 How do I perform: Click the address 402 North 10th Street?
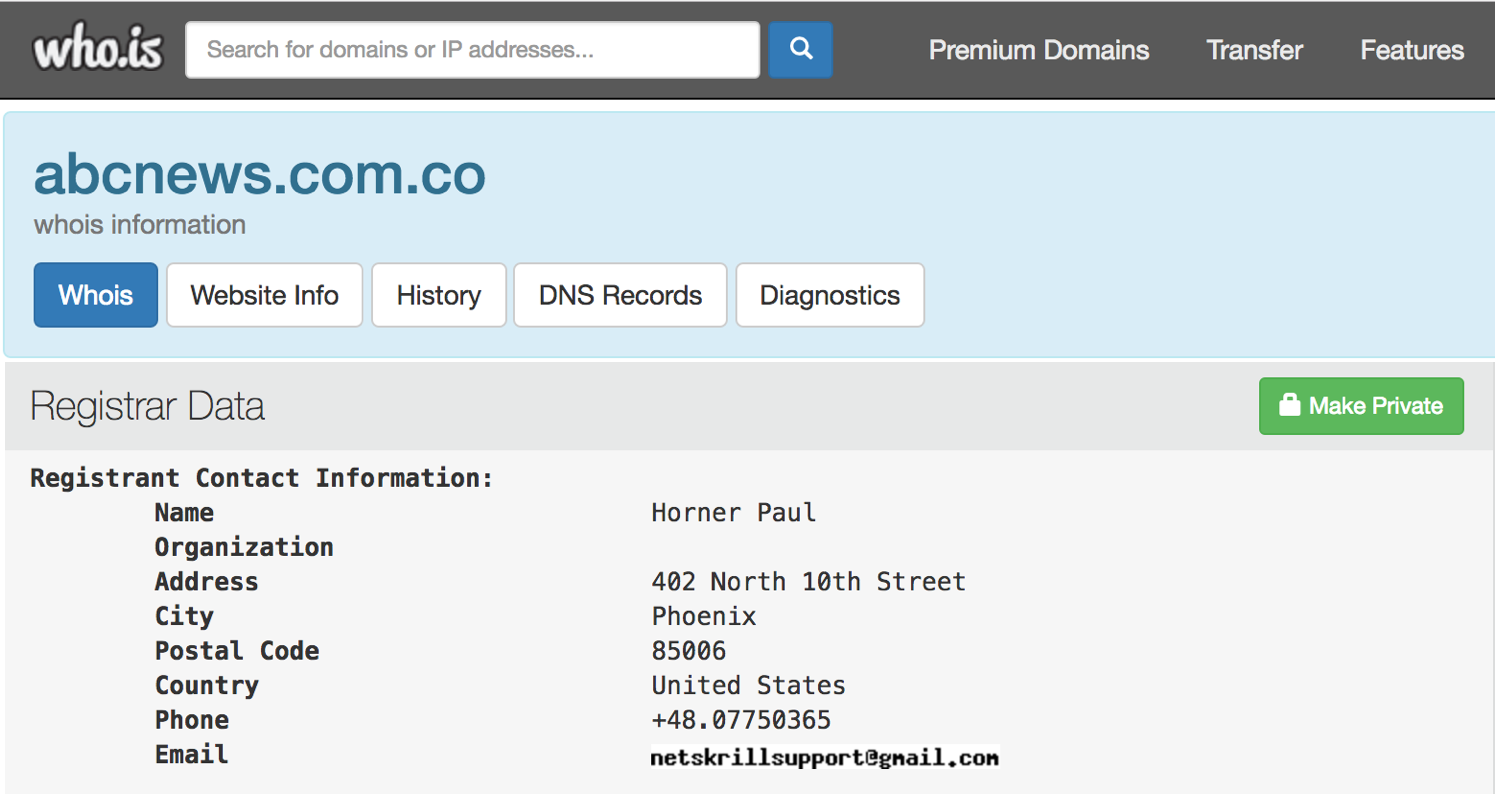[808, 582]
